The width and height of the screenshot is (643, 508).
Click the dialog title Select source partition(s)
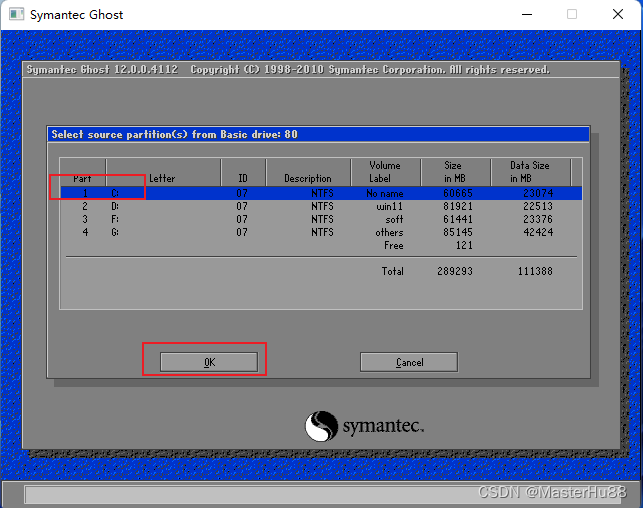(x=175, y=134)
